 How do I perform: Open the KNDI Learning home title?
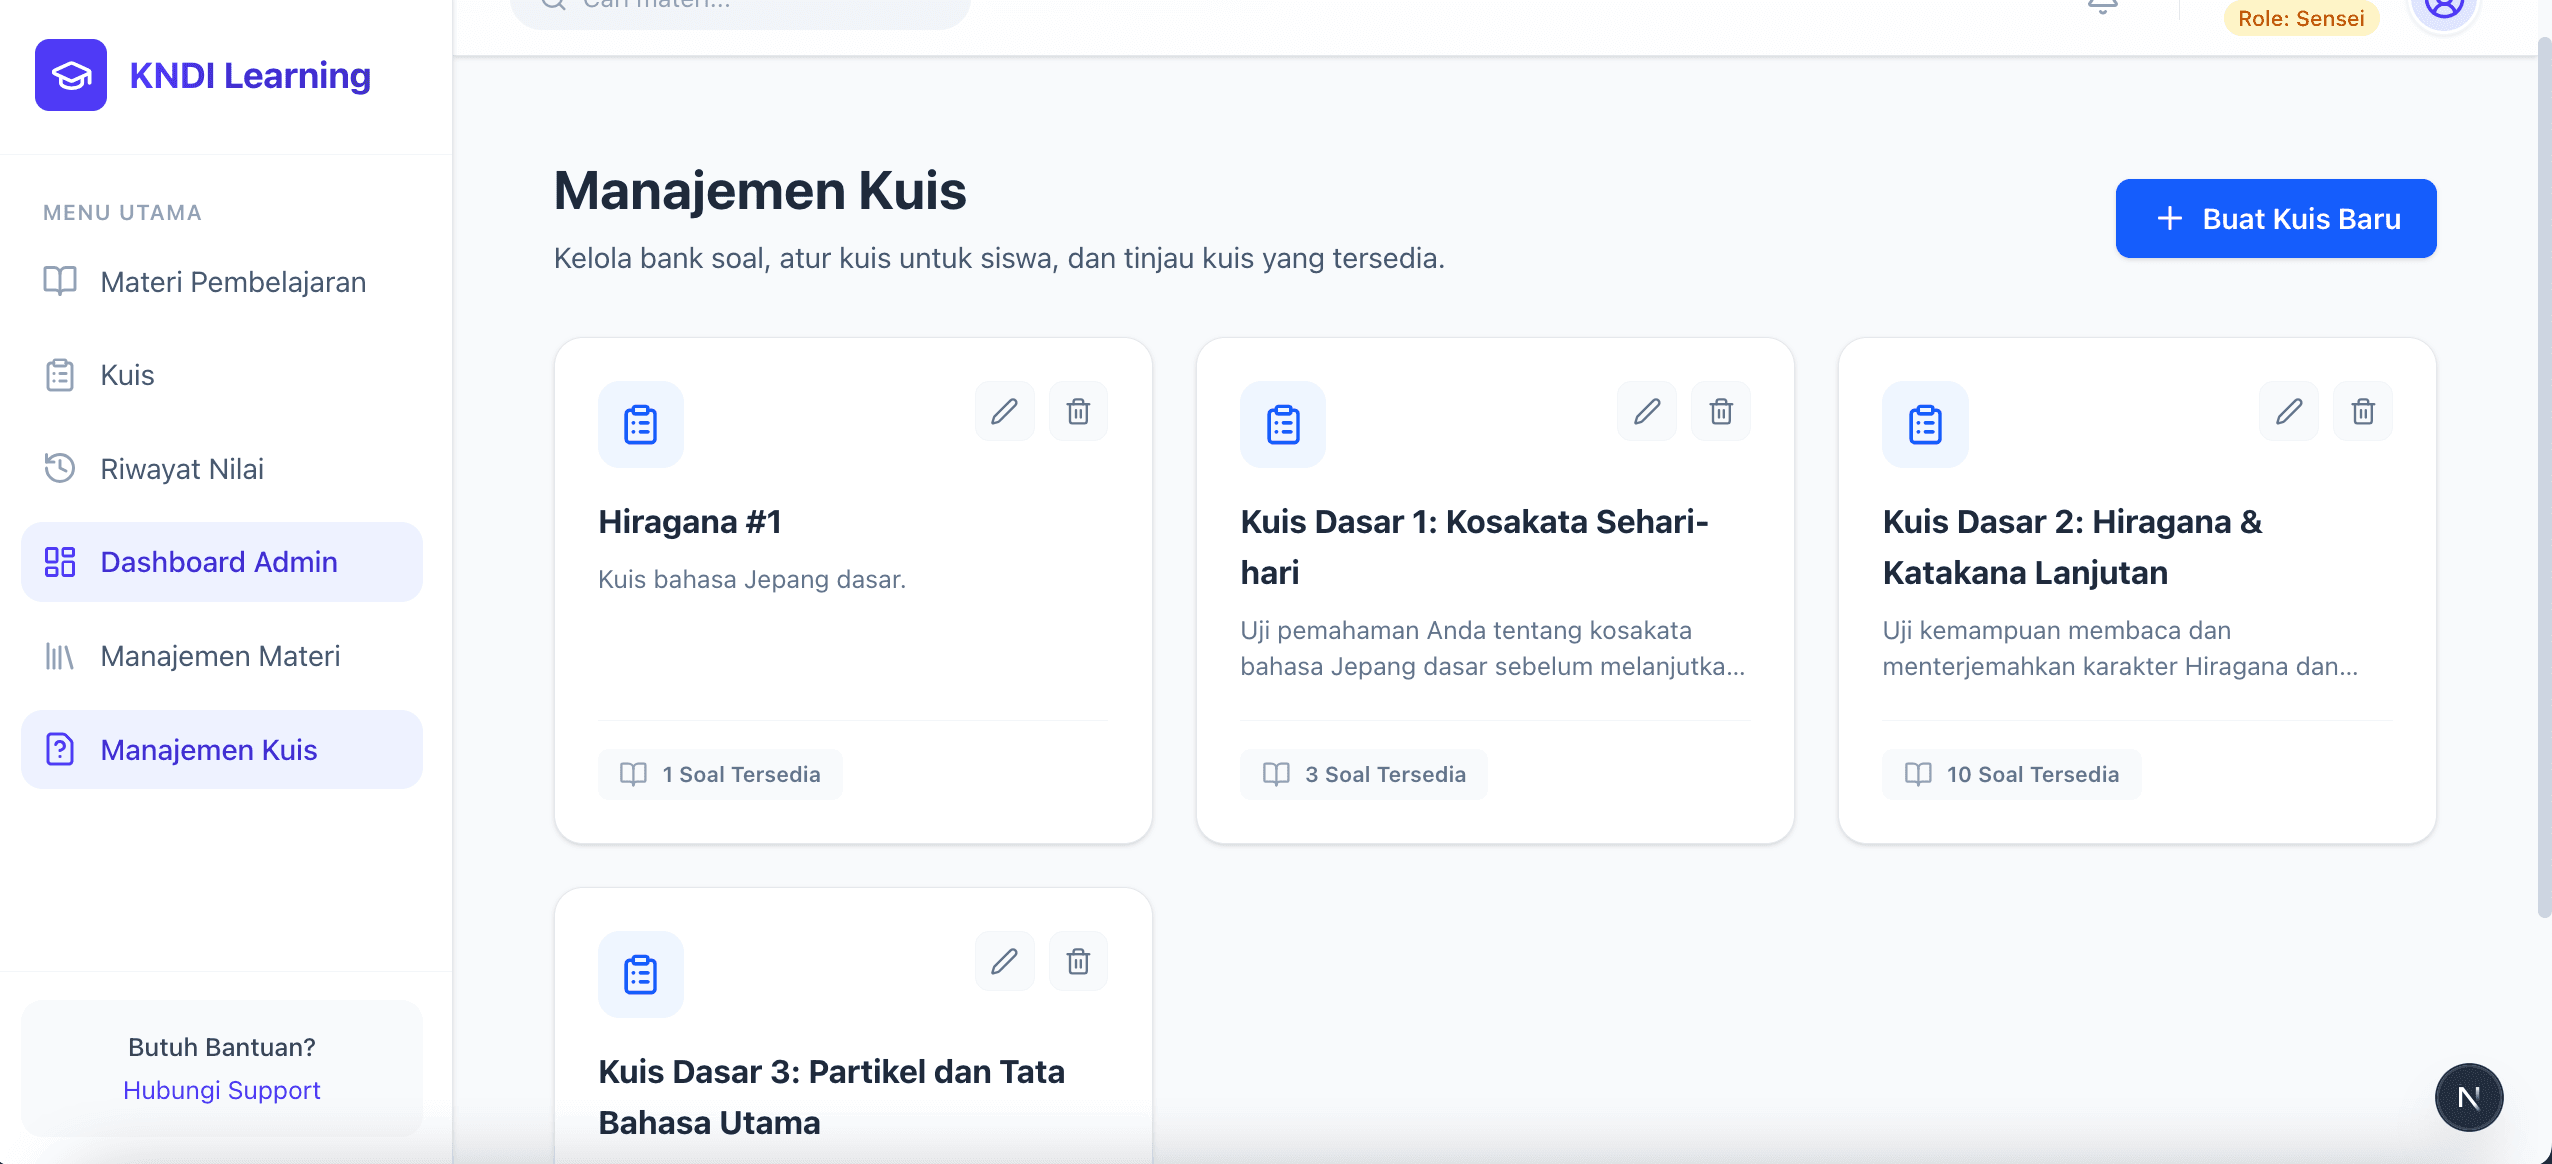tap(250, 75)
